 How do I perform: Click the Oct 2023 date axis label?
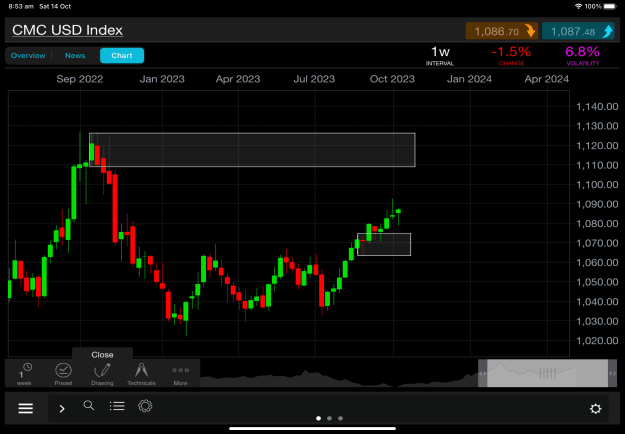tap(392, 79)
